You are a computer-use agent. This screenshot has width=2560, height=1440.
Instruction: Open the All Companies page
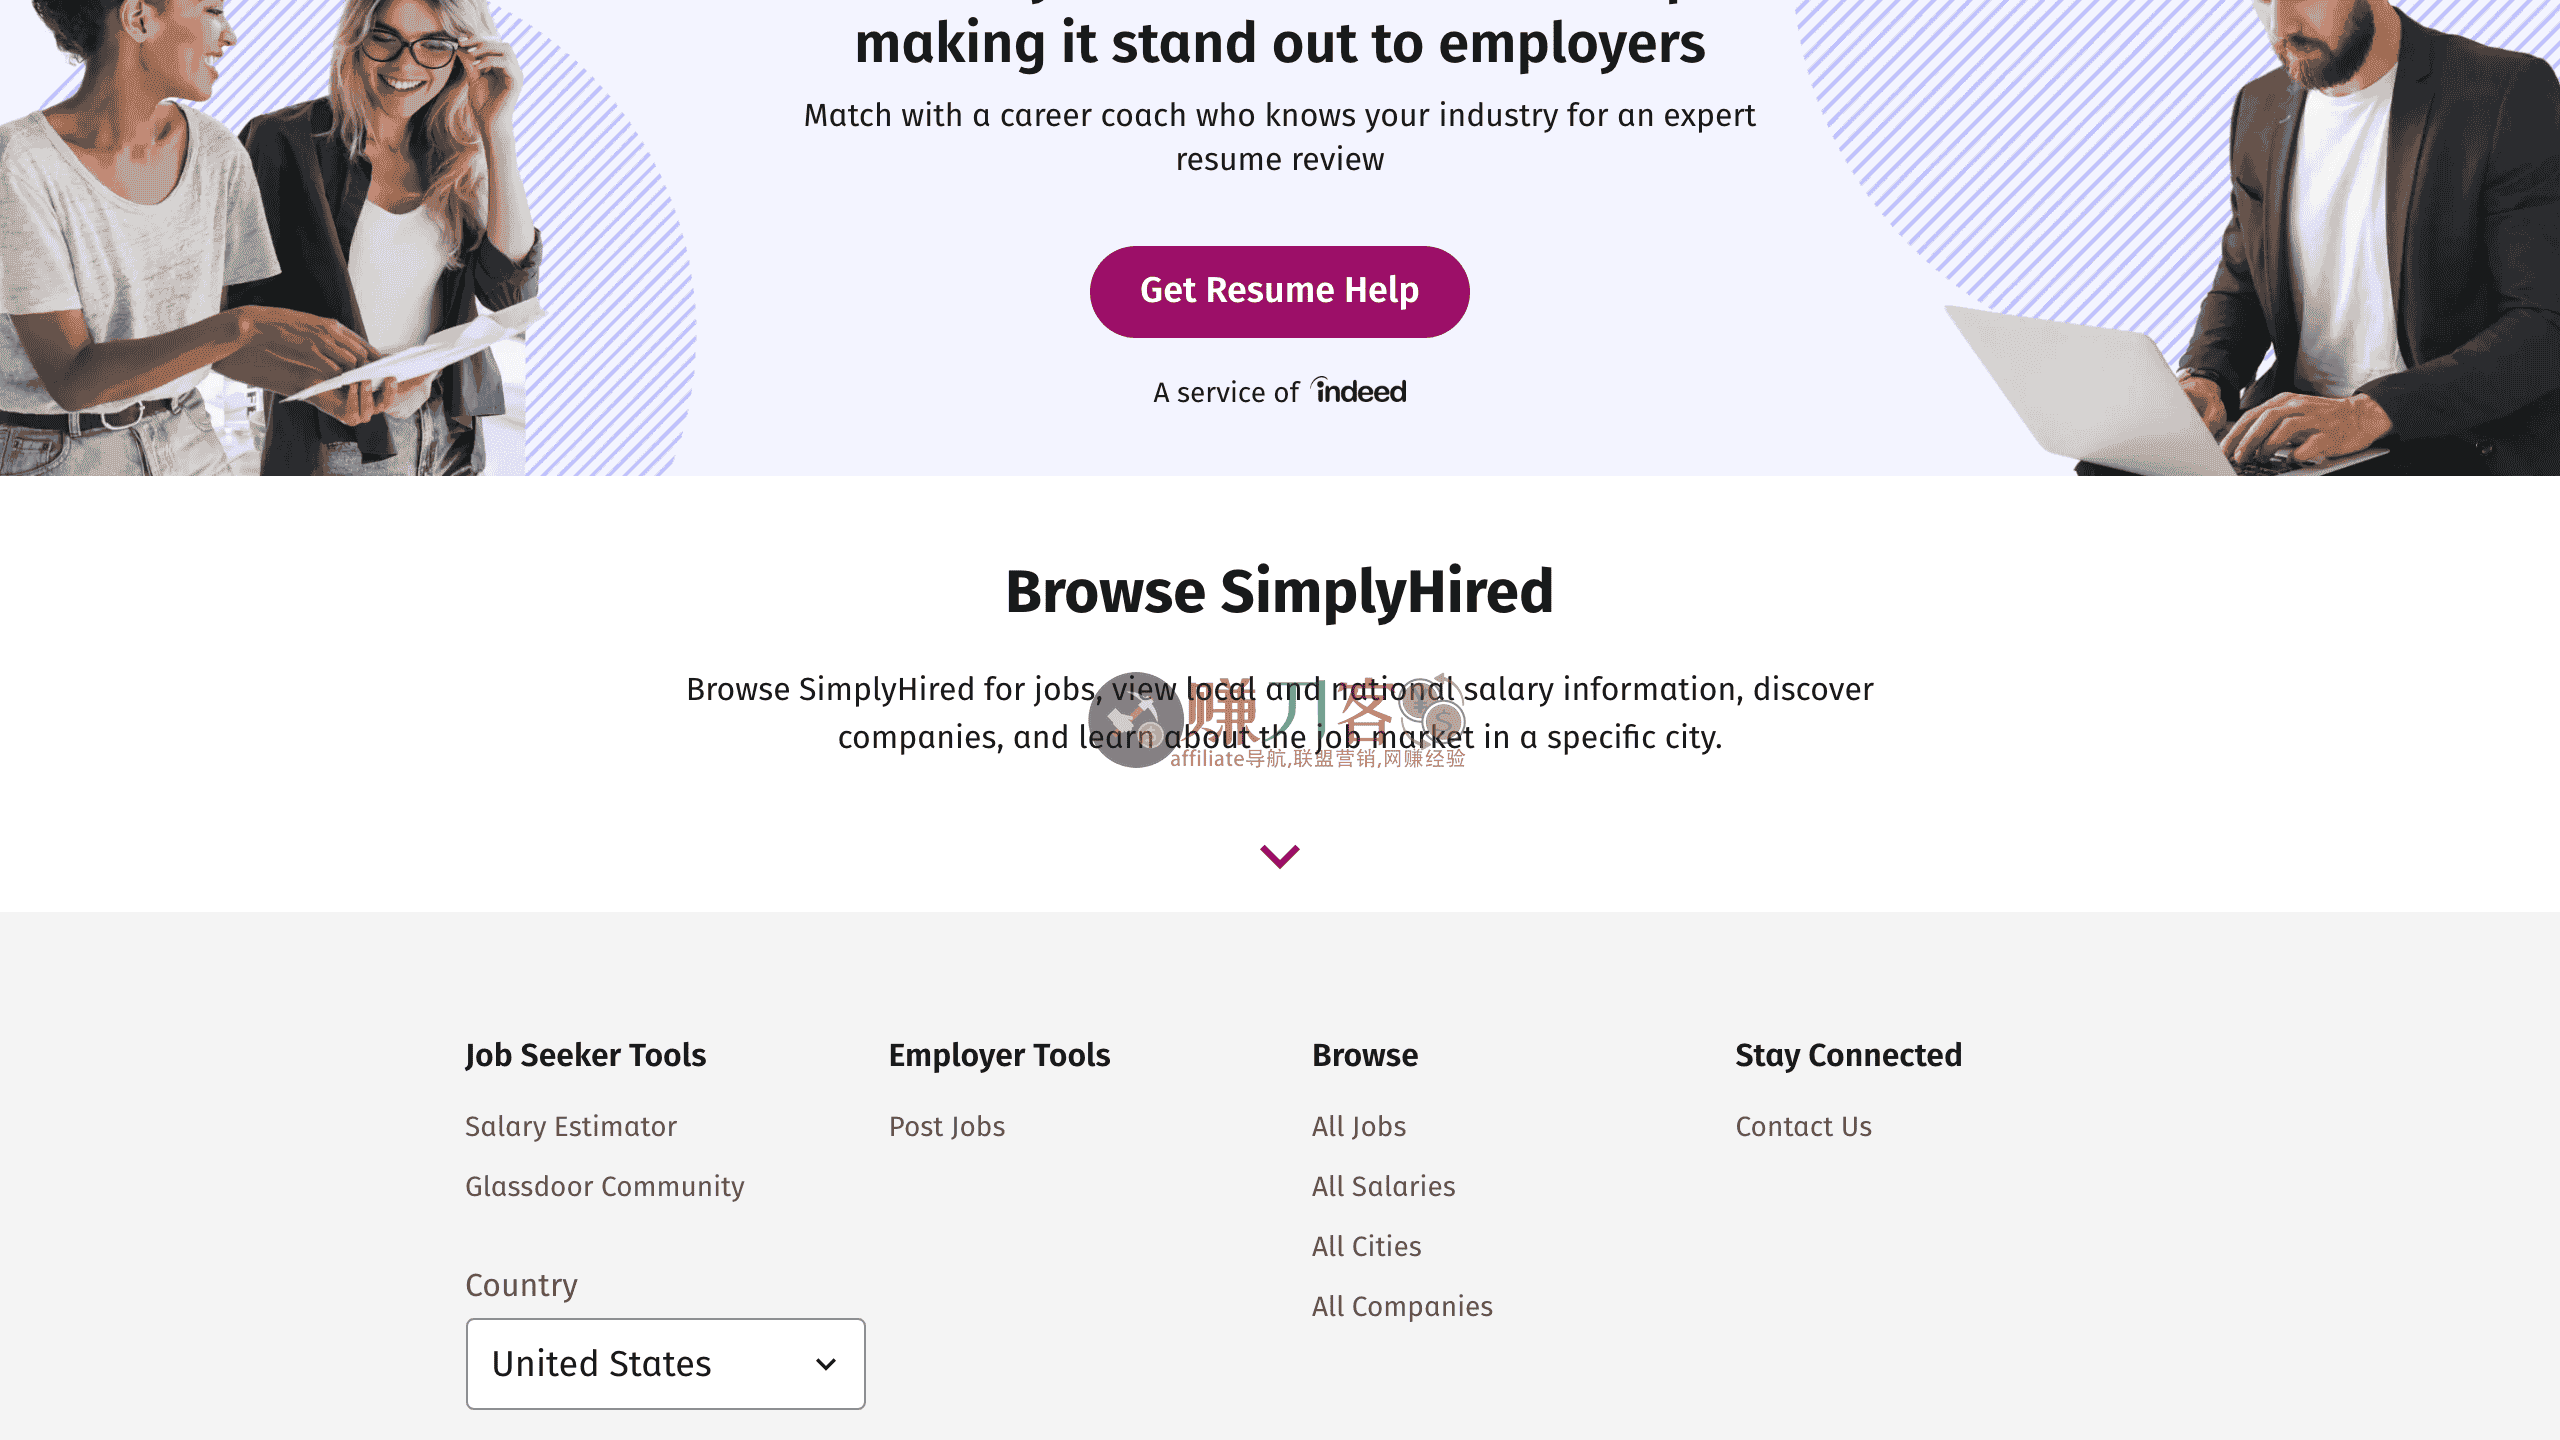1401,1306
